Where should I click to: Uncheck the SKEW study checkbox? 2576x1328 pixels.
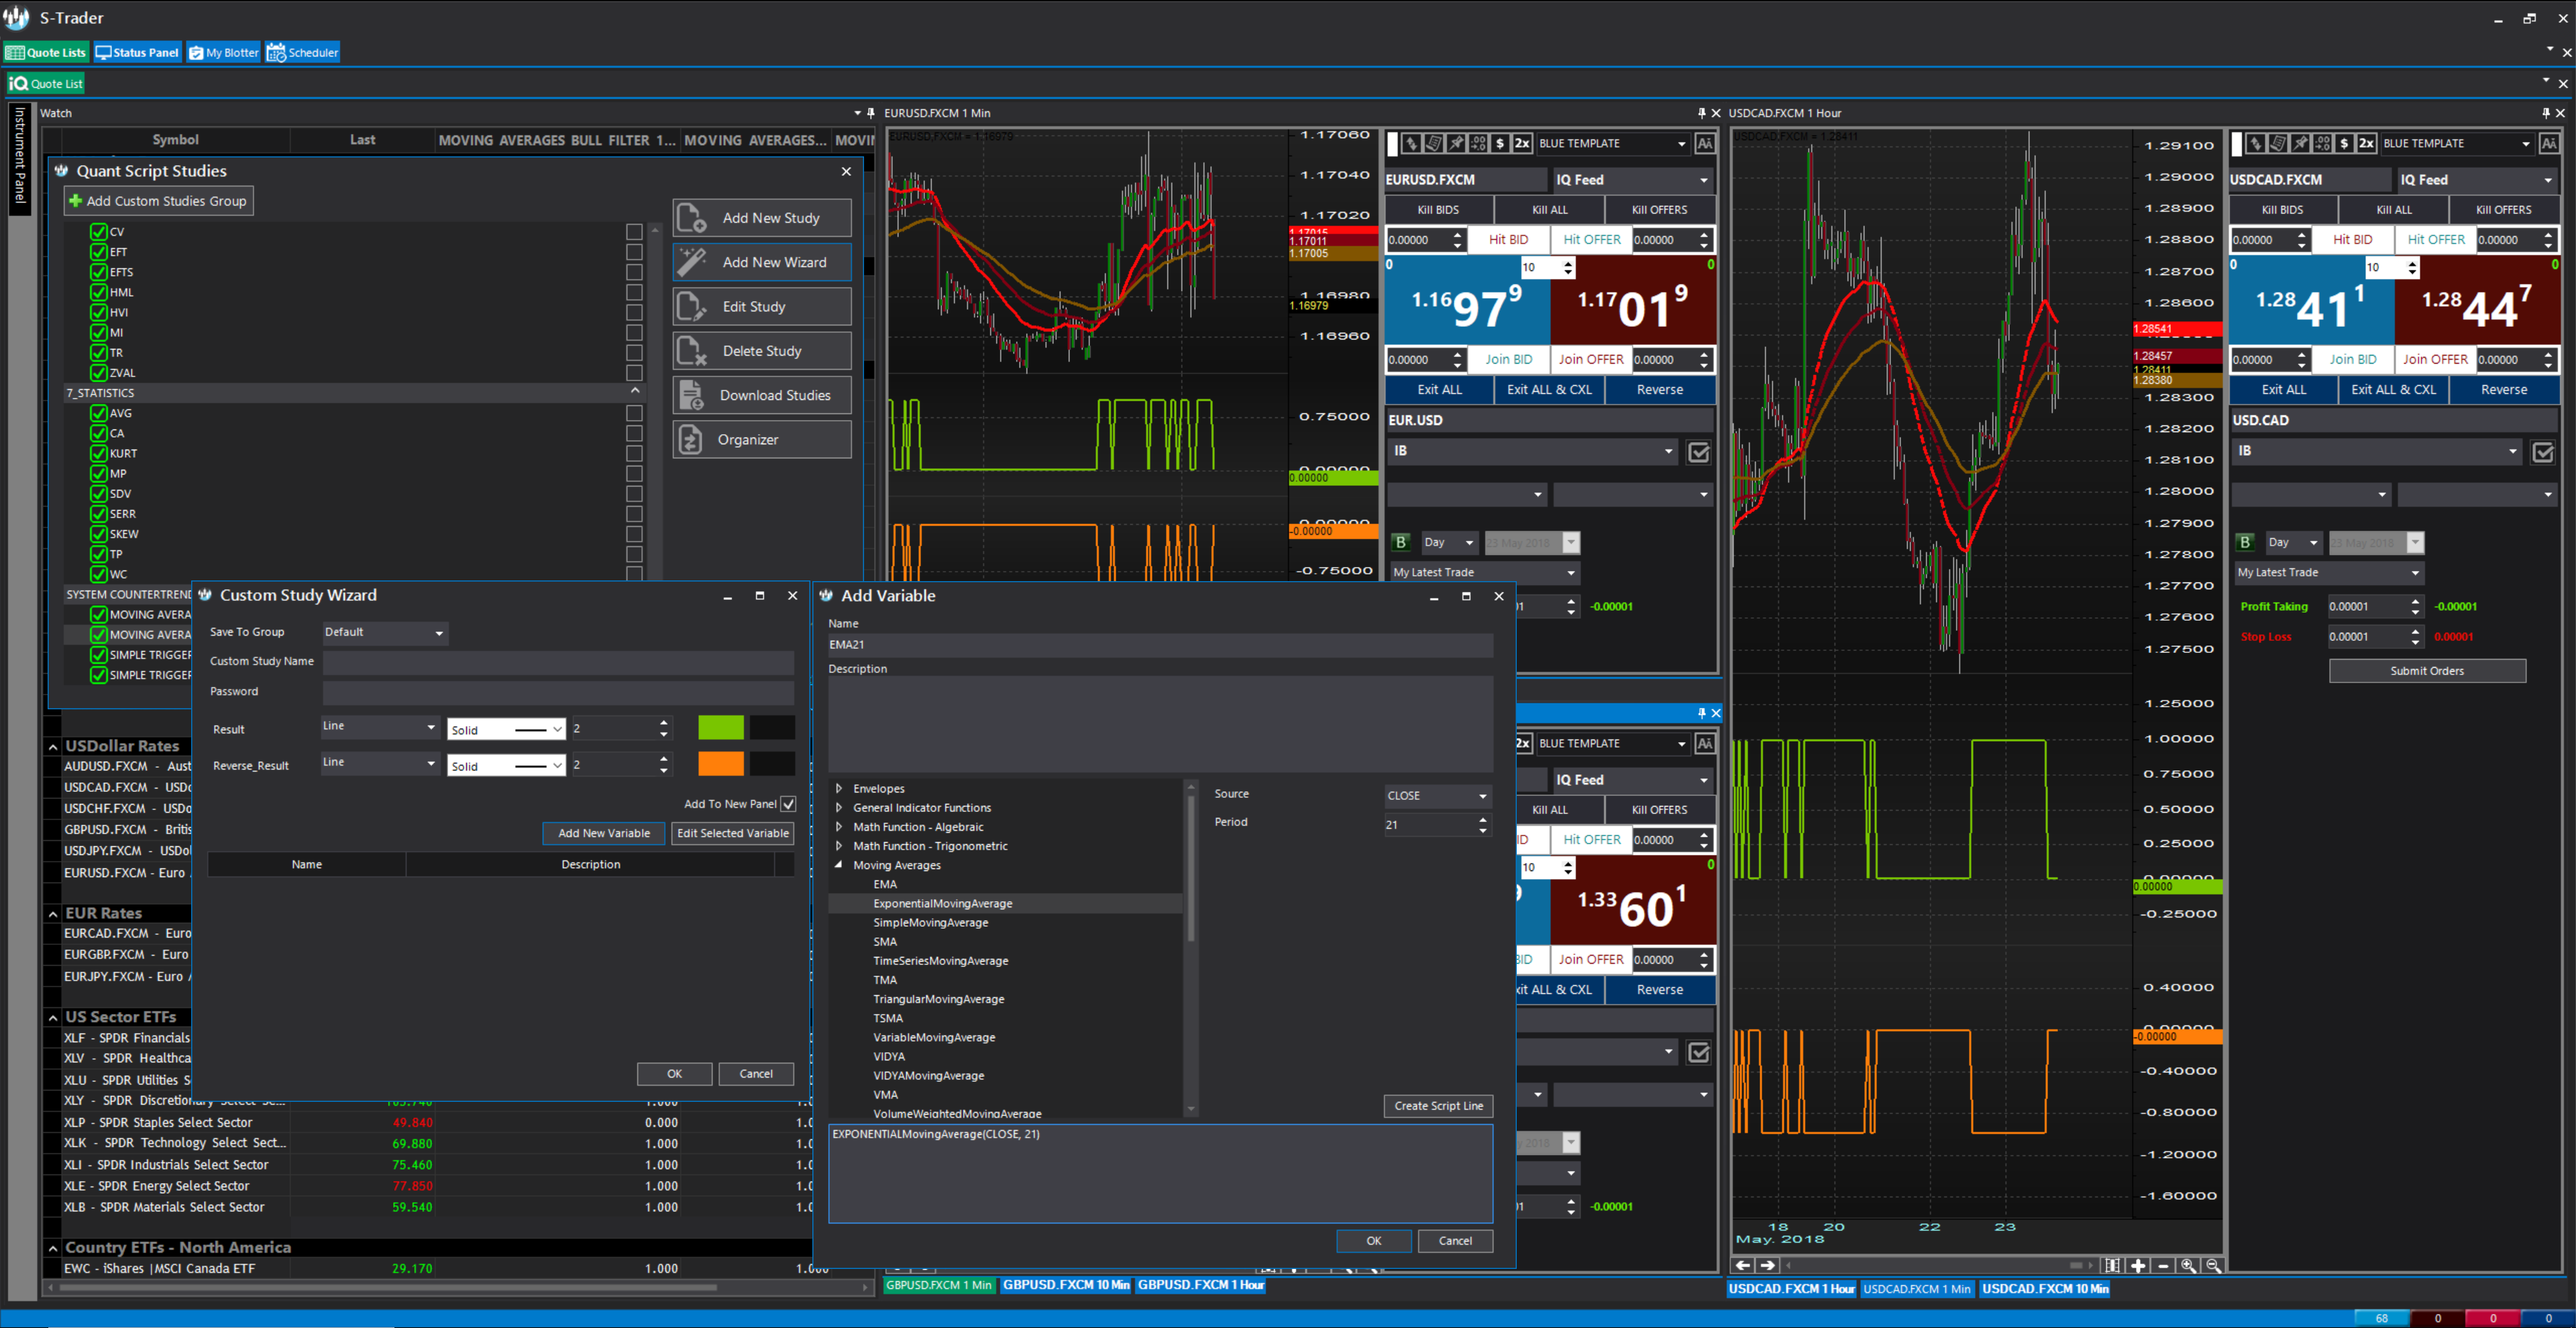point(98,534)
